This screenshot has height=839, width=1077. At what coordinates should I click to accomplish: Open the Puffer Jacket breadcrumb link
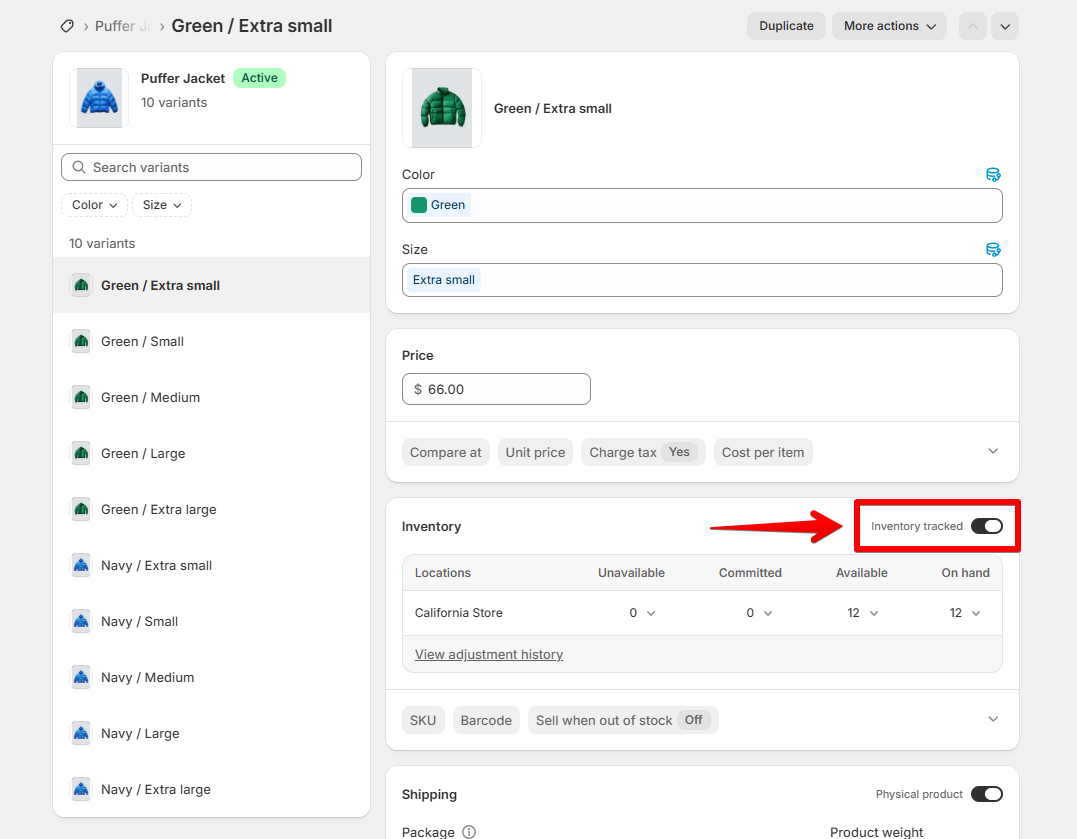[123, 26]
